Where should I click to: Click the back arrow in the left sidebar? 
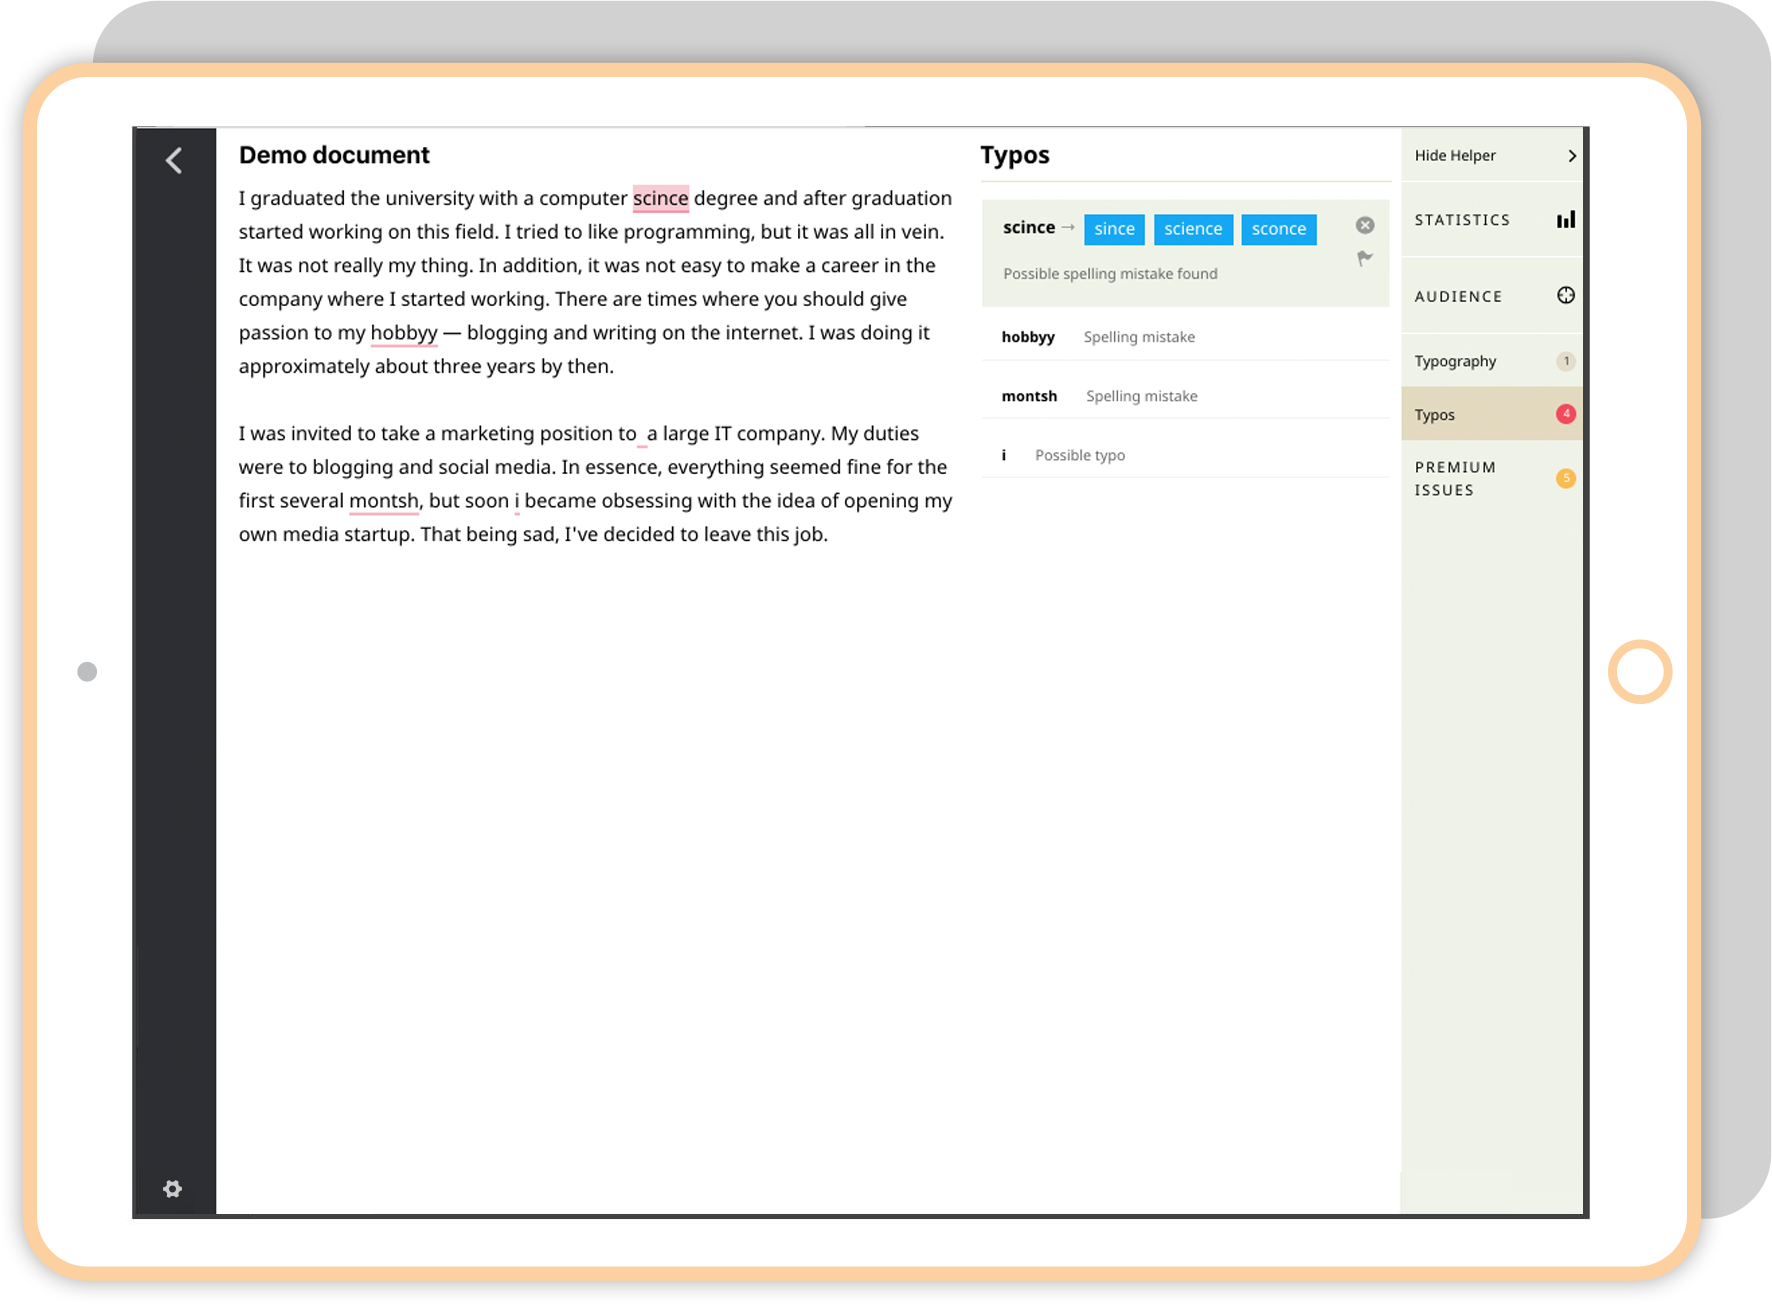tap(174, 160)
